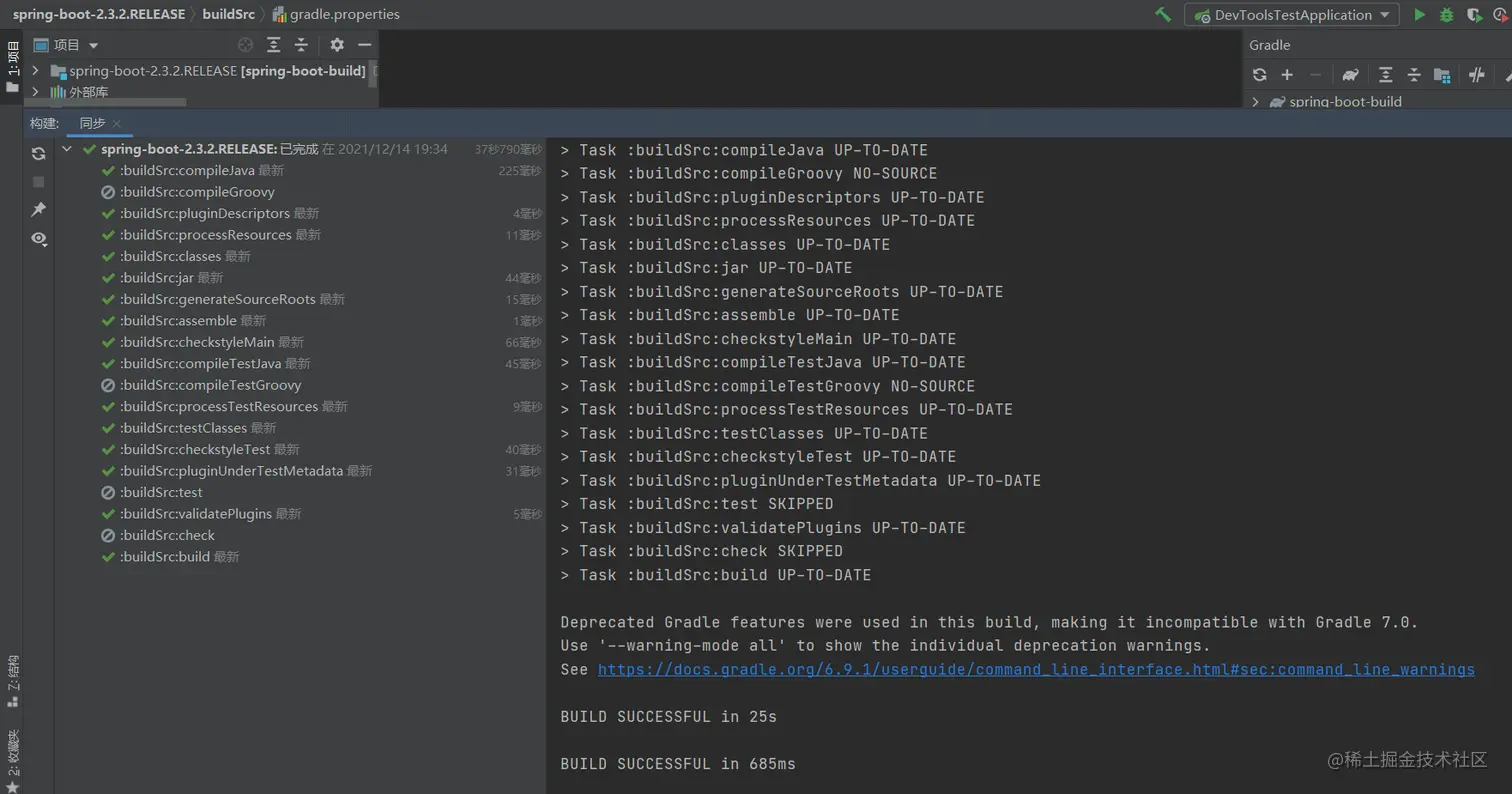Select the :buildSrc:pluginUnderTestMetadata task row
This screenshot has width=1512, height=794.
300,471
